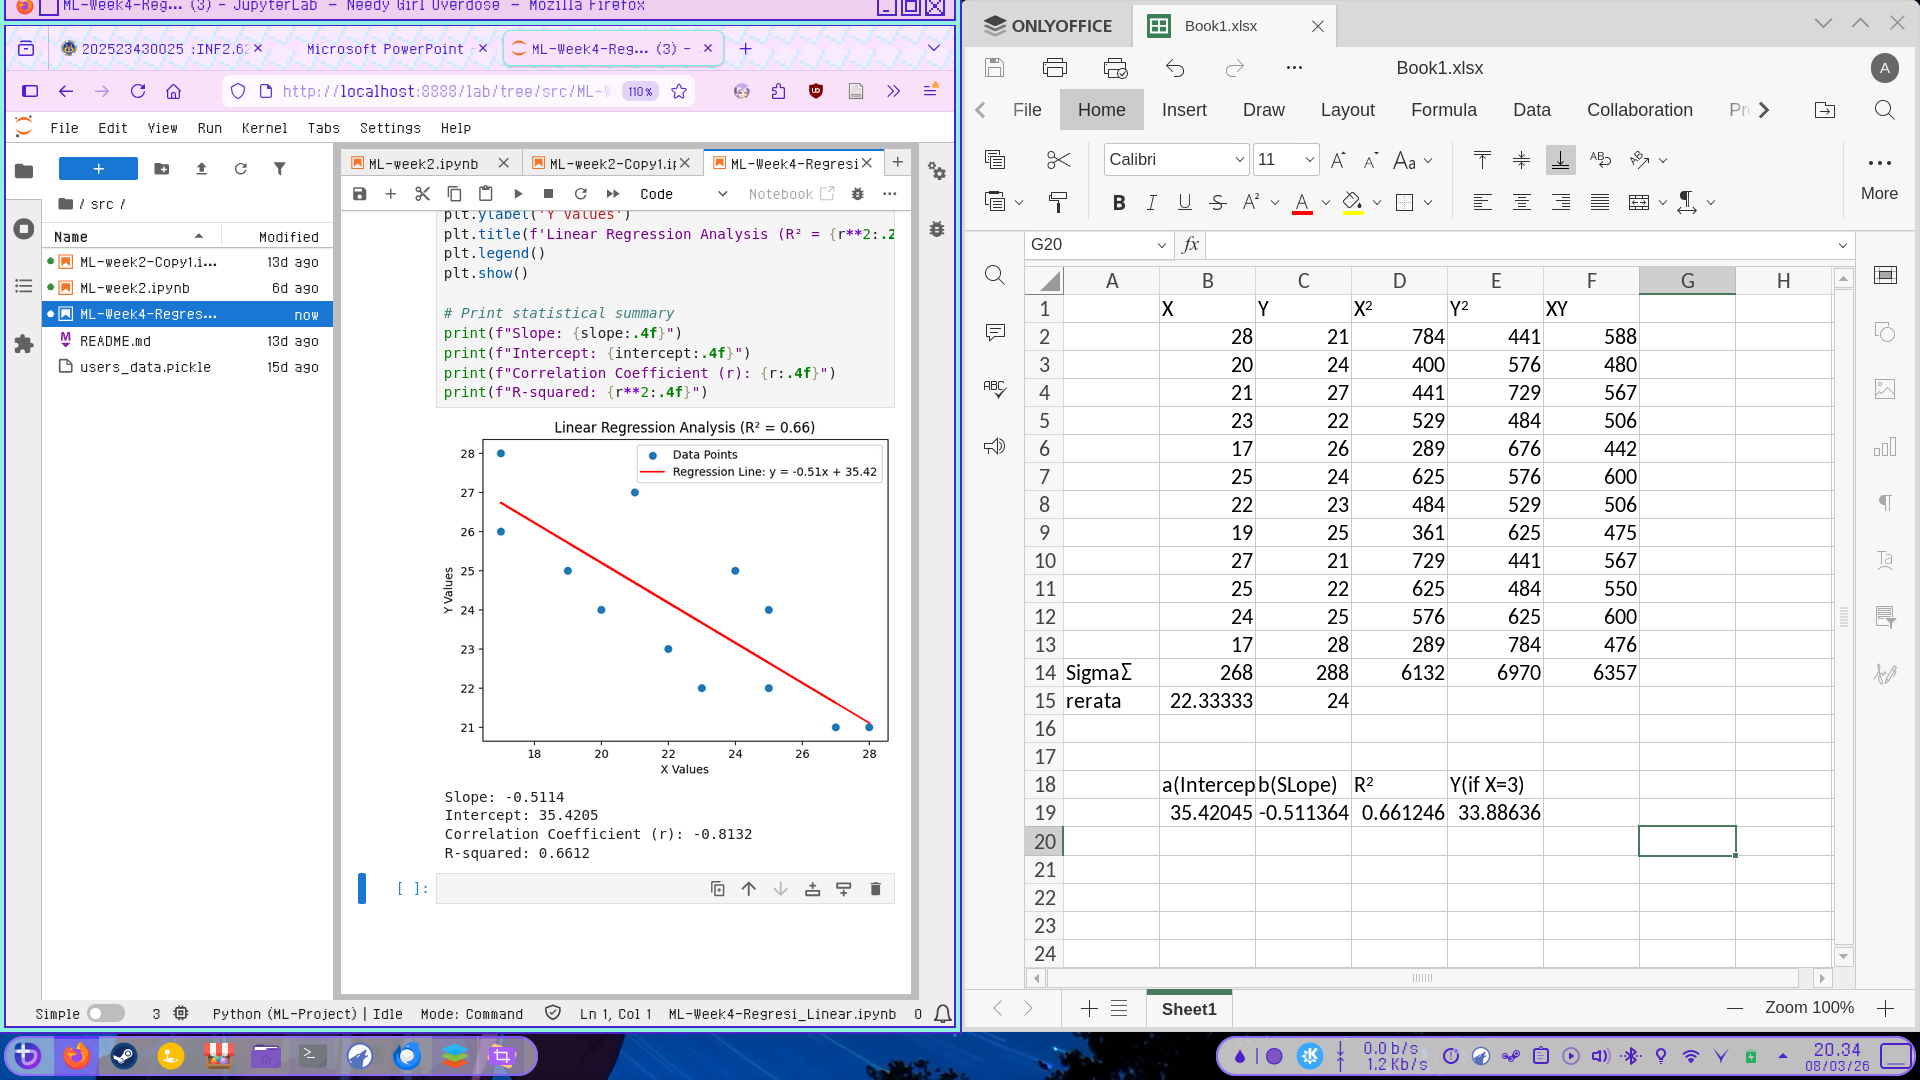Viewport: 1920px width, 1080px height.
Task: Restart the kernel with the refresh icon
Action: point(580,194)
